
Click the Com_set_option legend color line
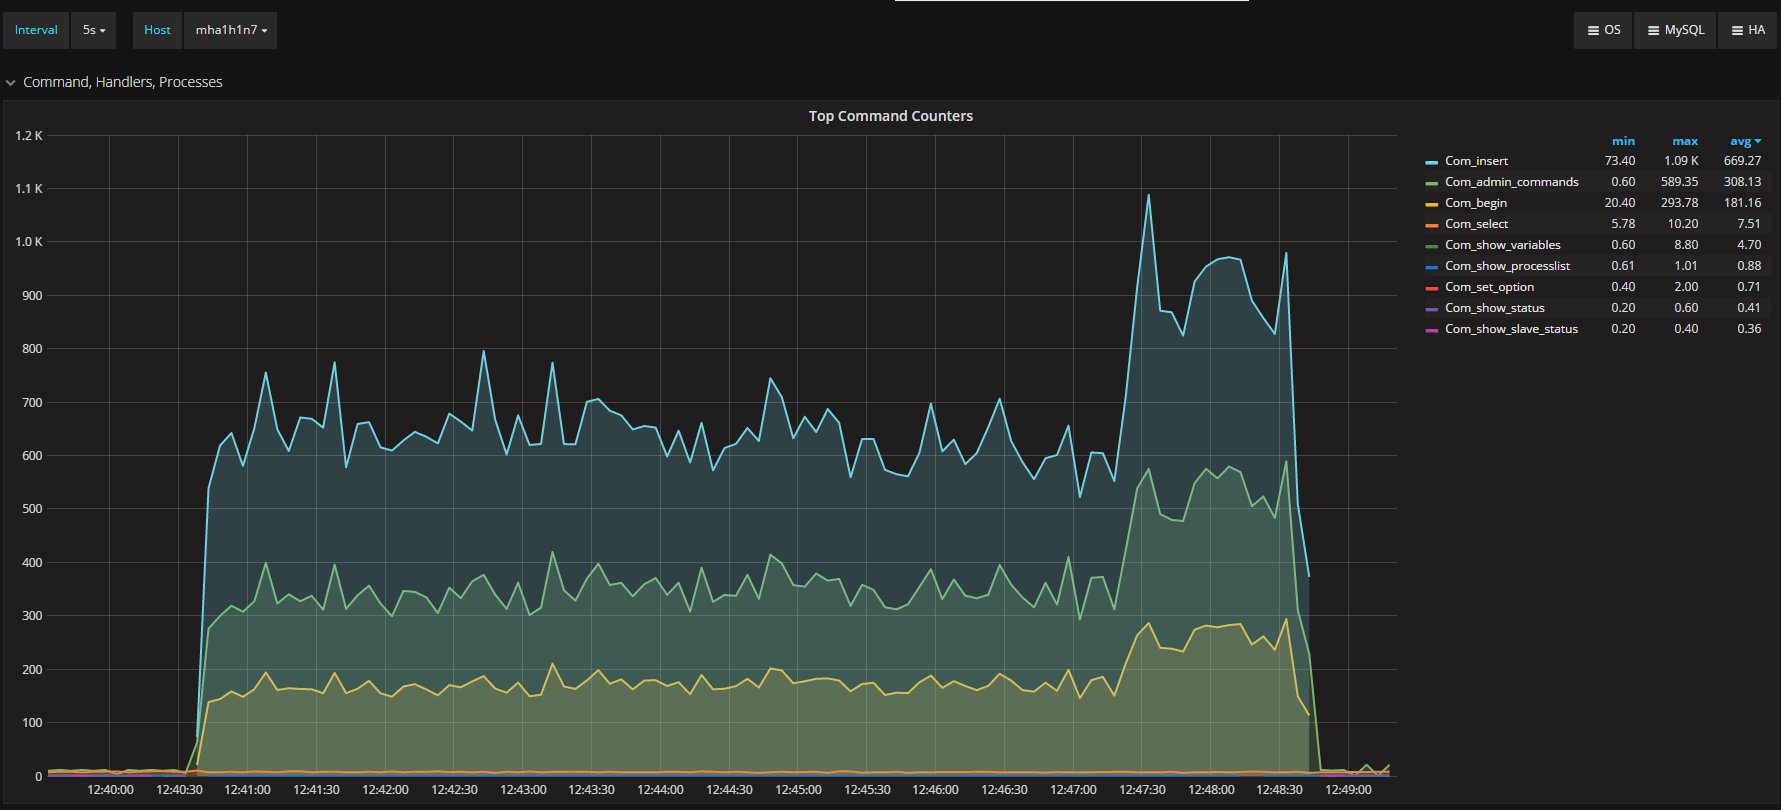[x=1432, y=288]
